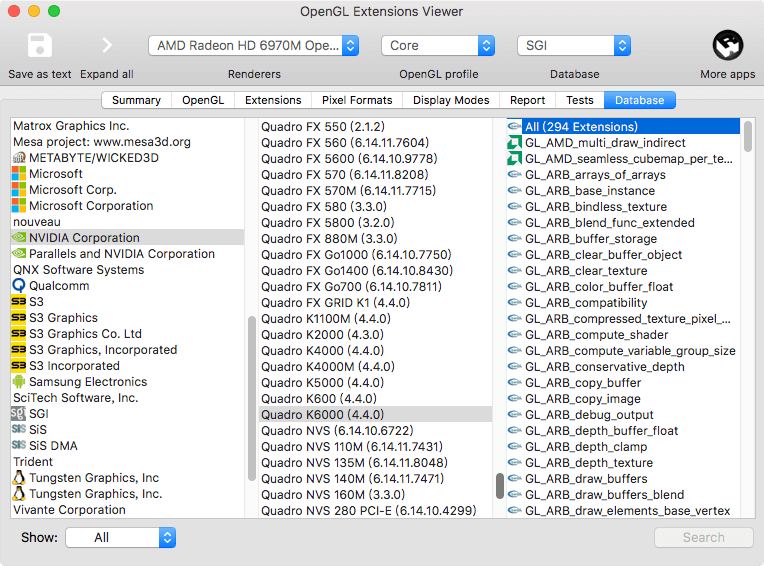
Task: Select Vivante Corporation vendor
Action: [x=127, y=510]
